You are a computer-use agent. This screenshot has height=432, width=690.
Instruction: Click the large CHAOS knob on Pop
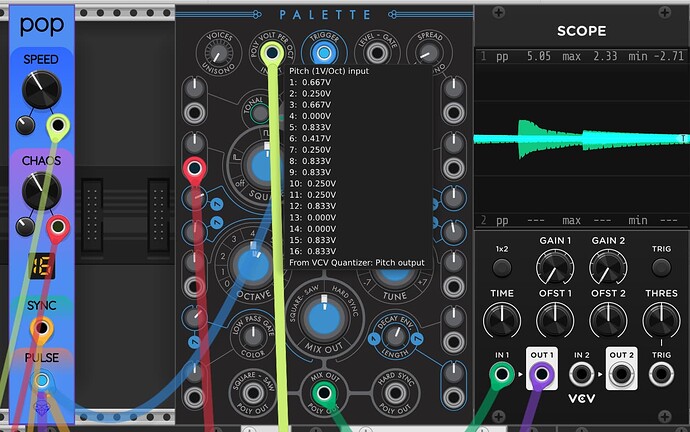click(41, 191)
